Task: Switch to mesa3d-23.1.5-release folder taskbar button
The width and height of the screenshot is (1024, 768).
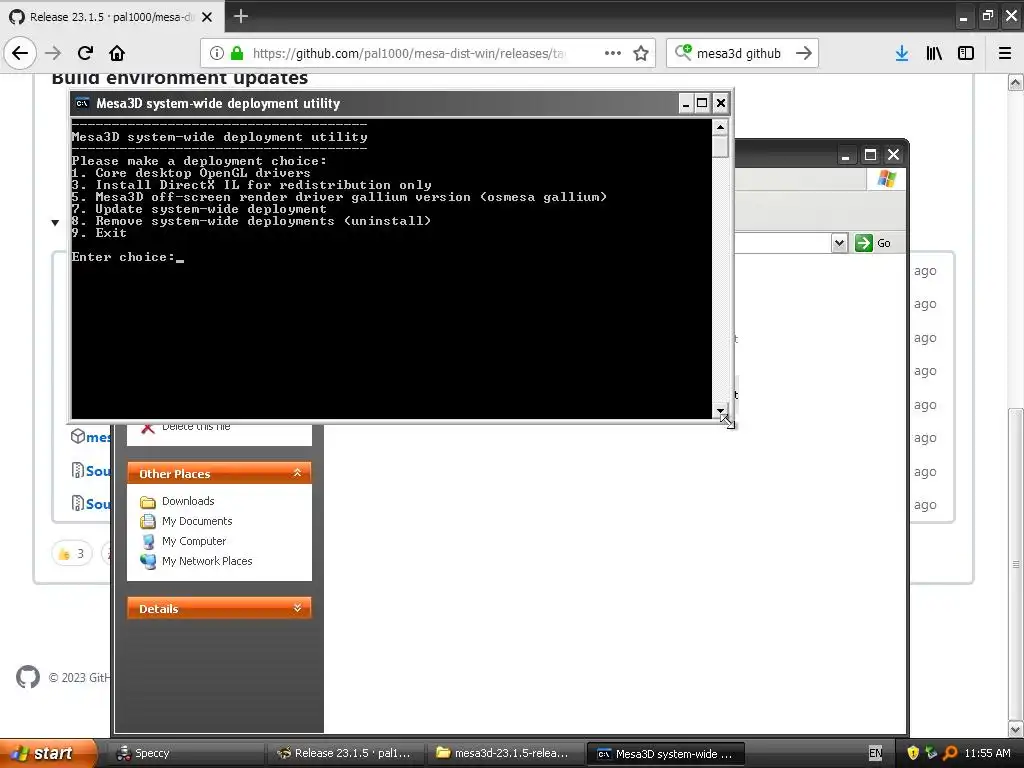Action: pos(505,754)
